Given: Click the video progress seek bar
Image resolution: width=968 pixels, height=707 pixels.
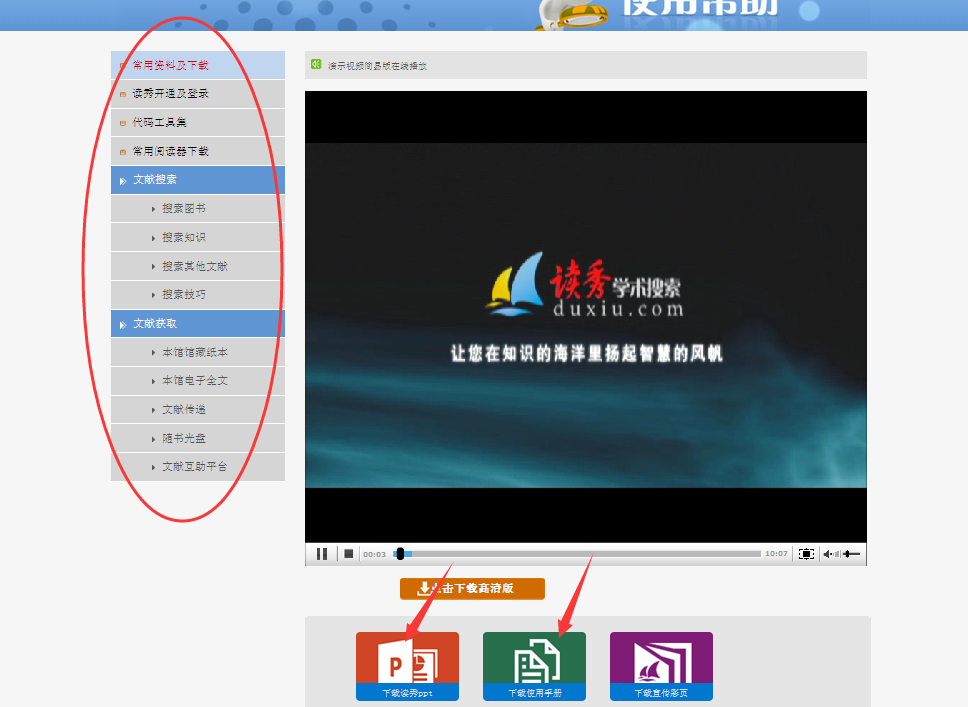Looking at the screenshot, I should (577, 554).
